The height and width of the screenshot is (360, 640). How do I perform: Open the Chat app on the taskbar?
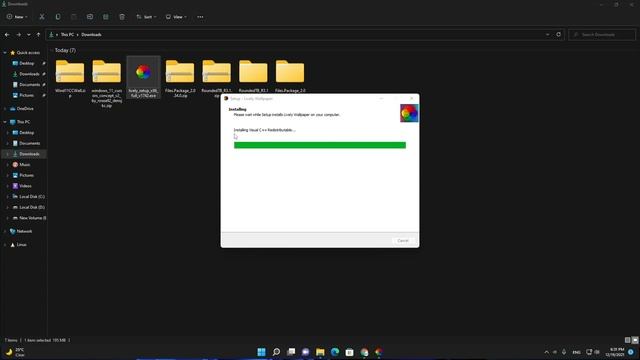click(305, 352)
